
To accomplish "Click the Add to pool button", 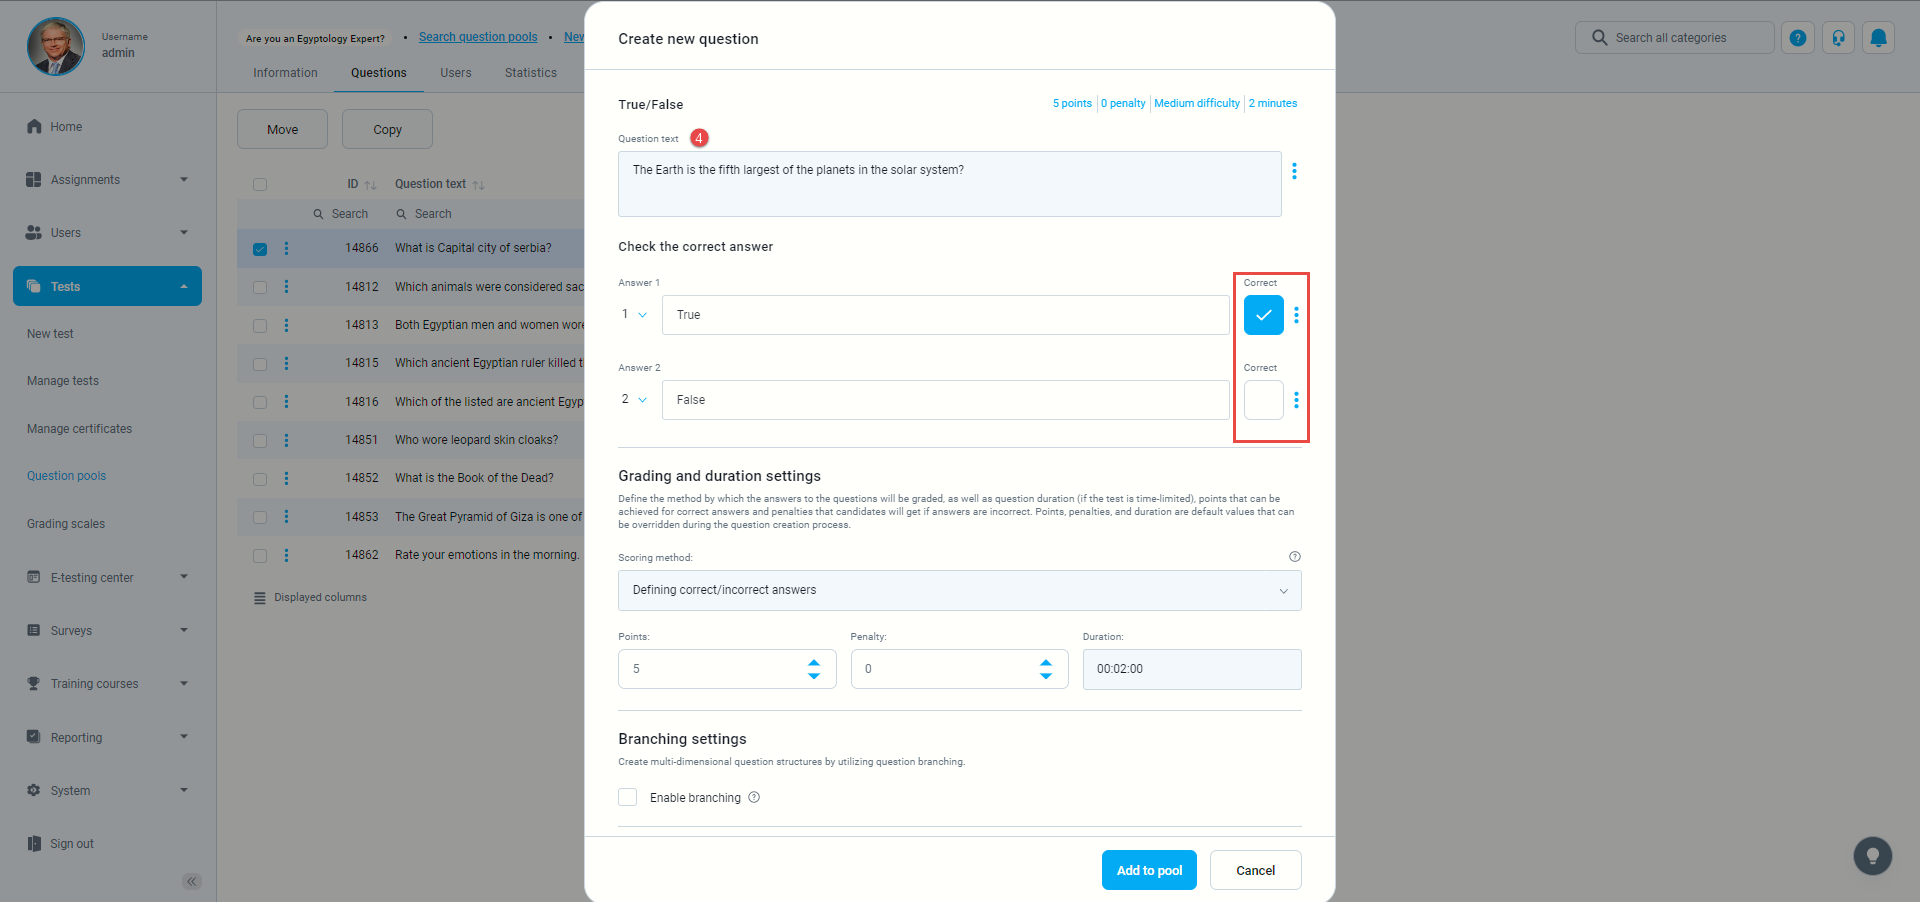I will coord(1149,870).
